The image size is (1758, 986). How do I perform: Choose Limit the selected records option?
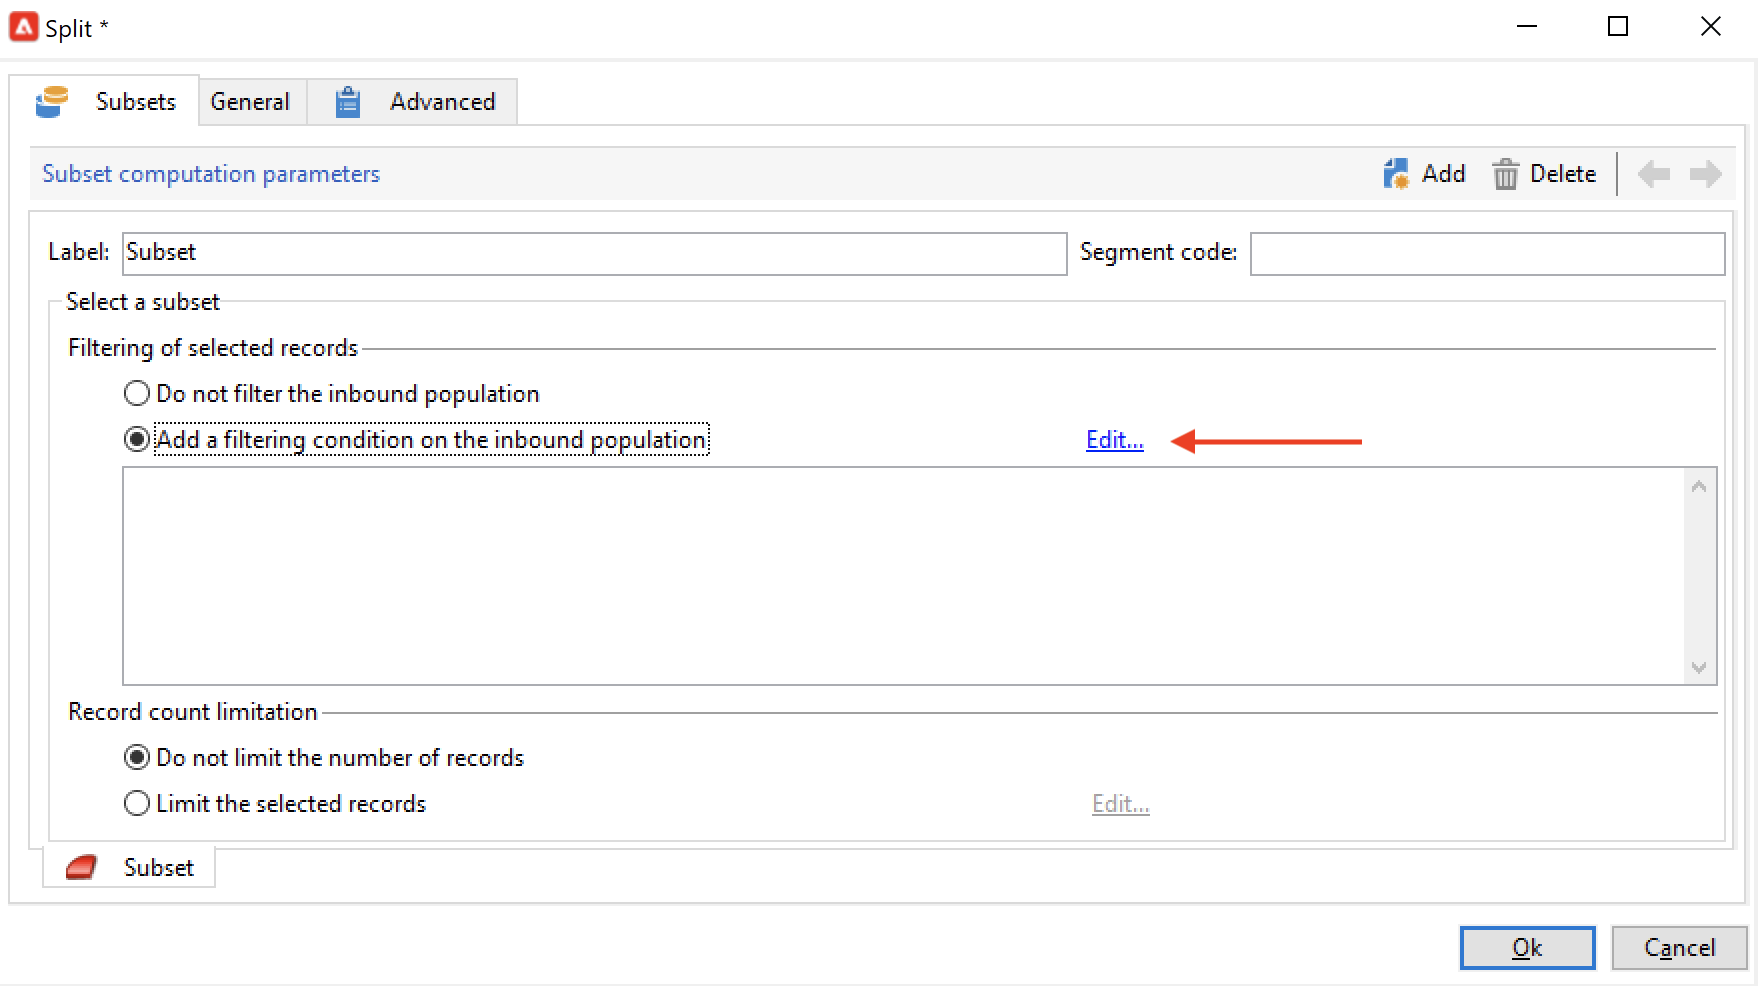[137, 803]
